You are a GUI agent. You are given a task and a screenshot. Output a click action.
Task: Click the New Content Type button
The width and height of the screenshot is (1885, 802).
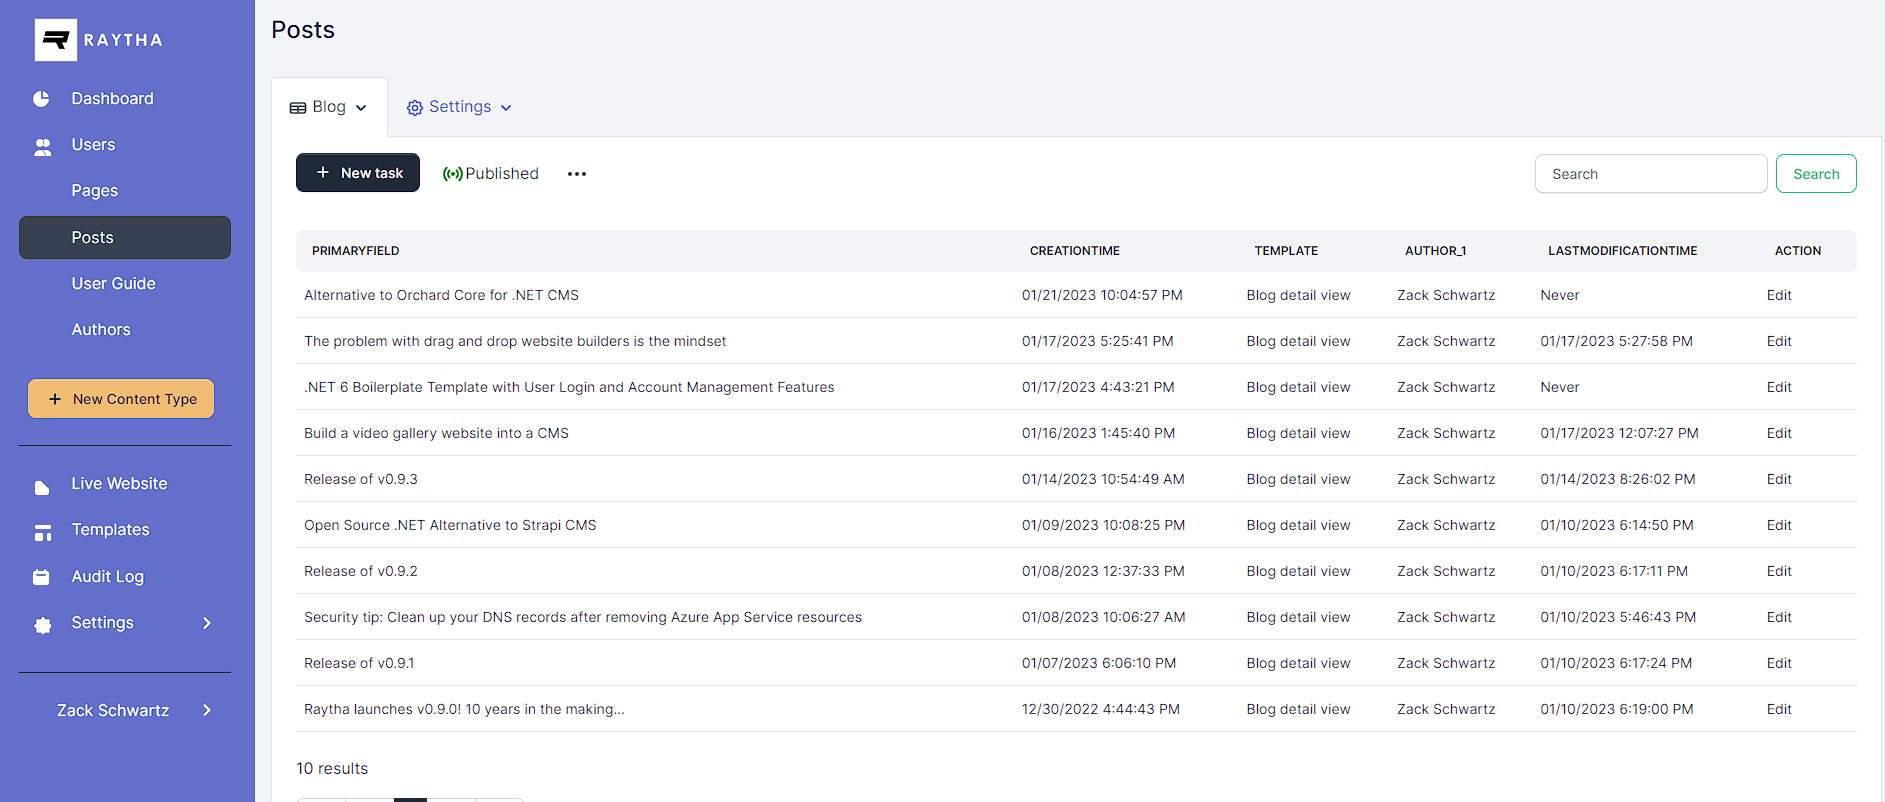[121, 399]
